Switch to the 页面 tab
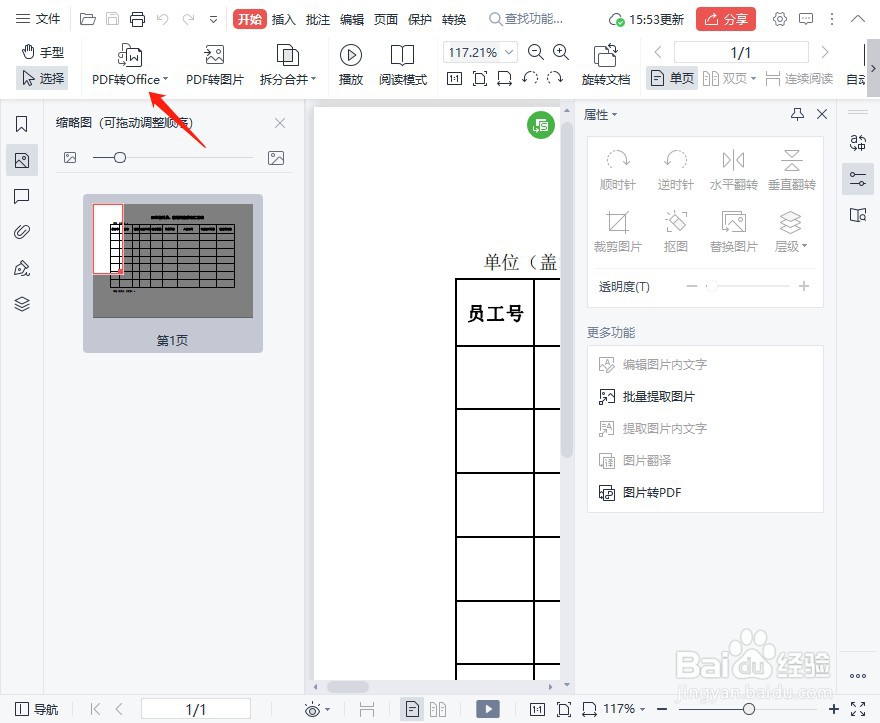The width and height of the screenshot is (880, 723). [386, 20]
